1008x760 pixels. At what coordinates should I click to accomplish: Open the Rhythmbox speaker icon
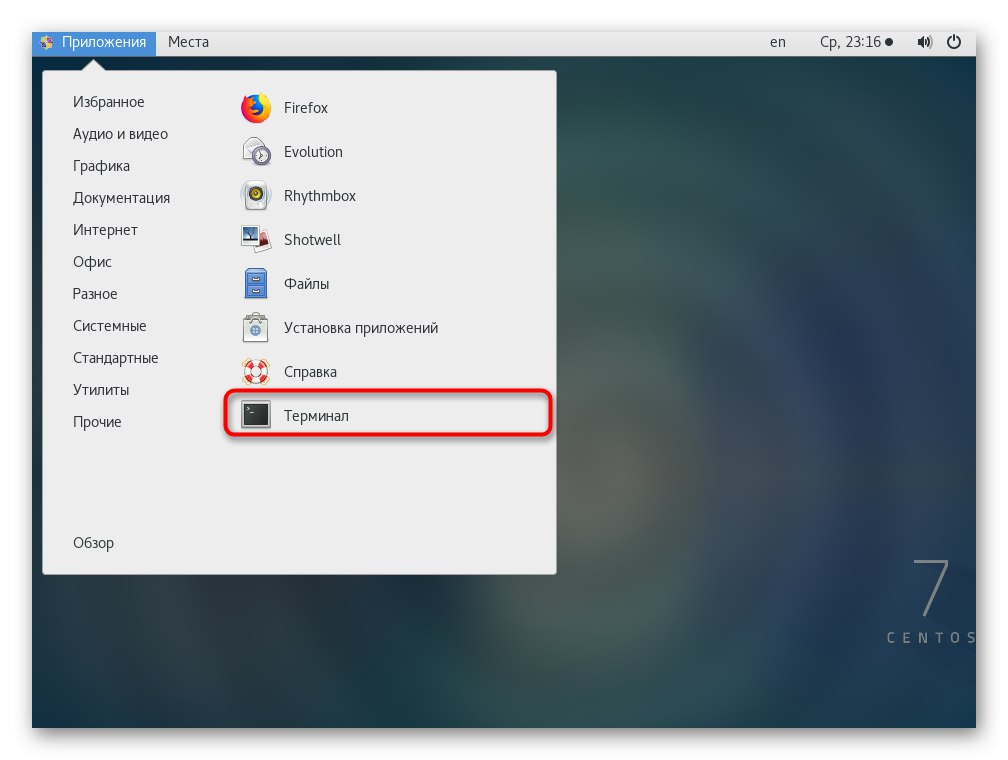256,195
